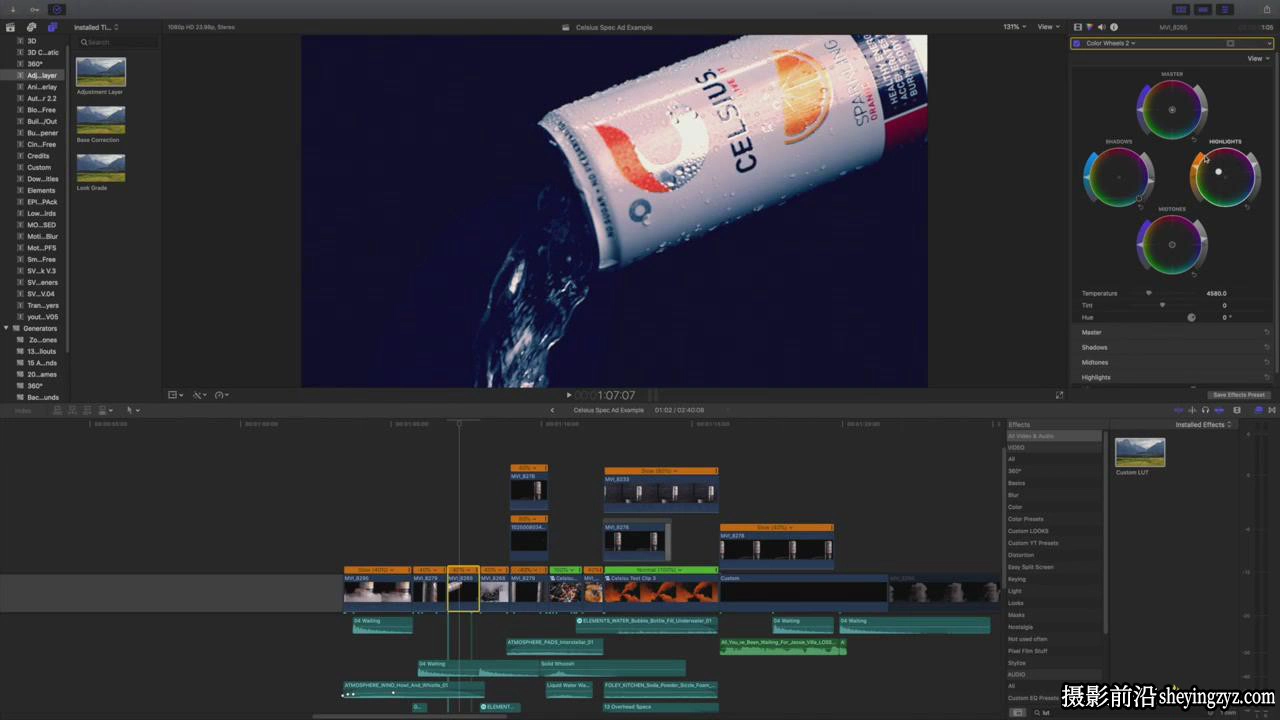Open the Info inspector icon
This screenshot has height=720, width=1280.
pos(1113,27)
